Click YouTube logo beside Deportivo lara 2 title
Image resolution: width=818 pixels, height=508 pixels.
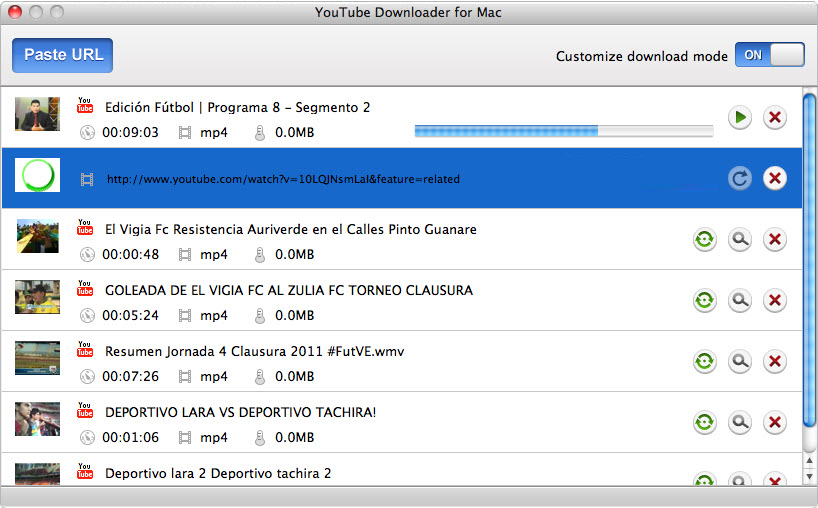tap(85, 471)
